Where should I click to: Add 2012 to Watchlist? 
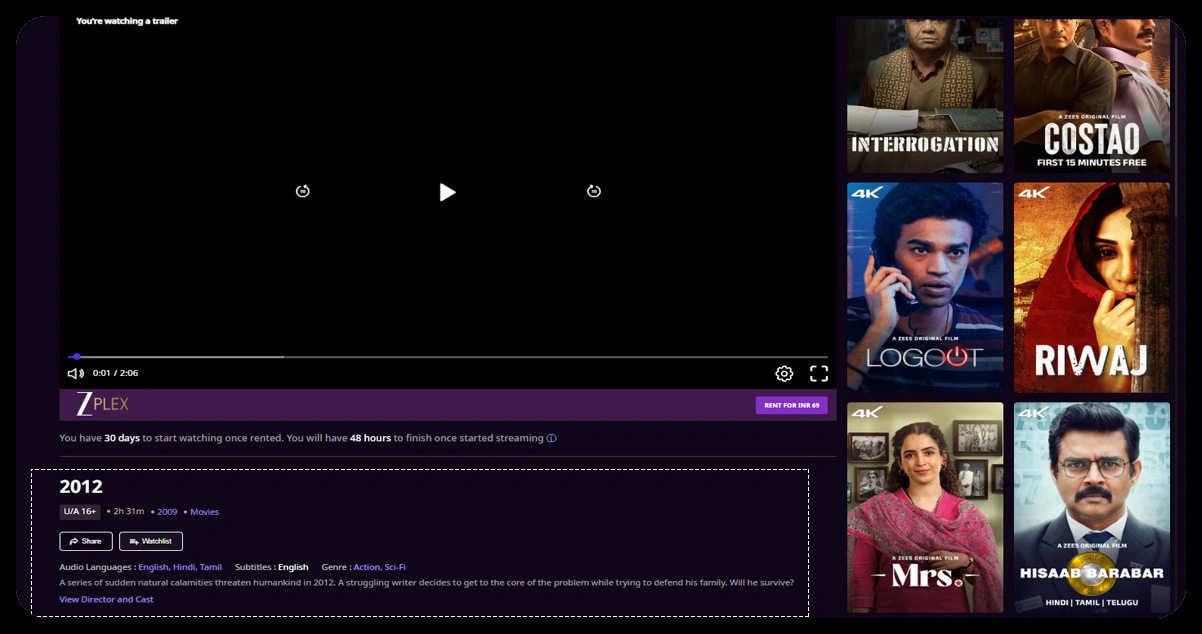pos(151,541)
